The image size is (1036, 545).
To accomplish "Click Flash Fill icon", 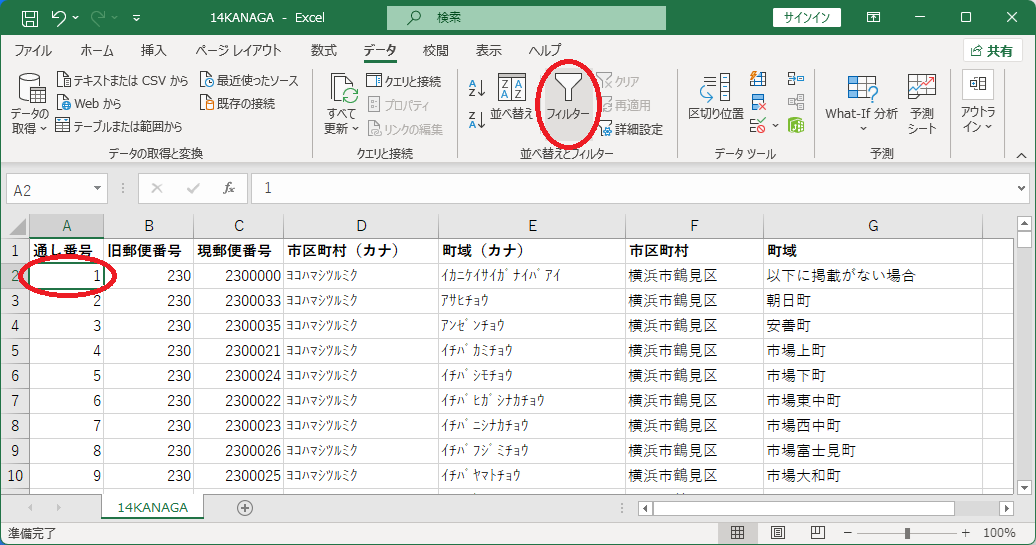I will coord(758,79).
